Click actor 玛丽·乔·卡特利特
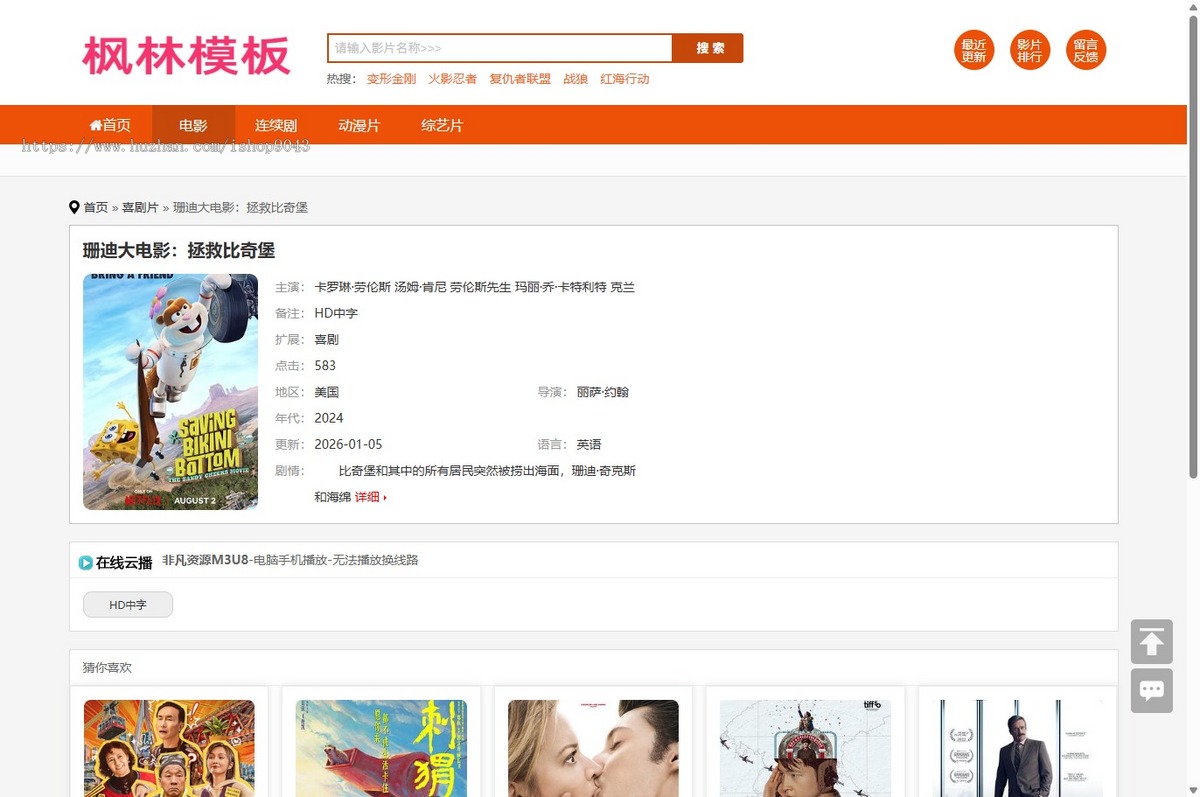 [560, 287]
